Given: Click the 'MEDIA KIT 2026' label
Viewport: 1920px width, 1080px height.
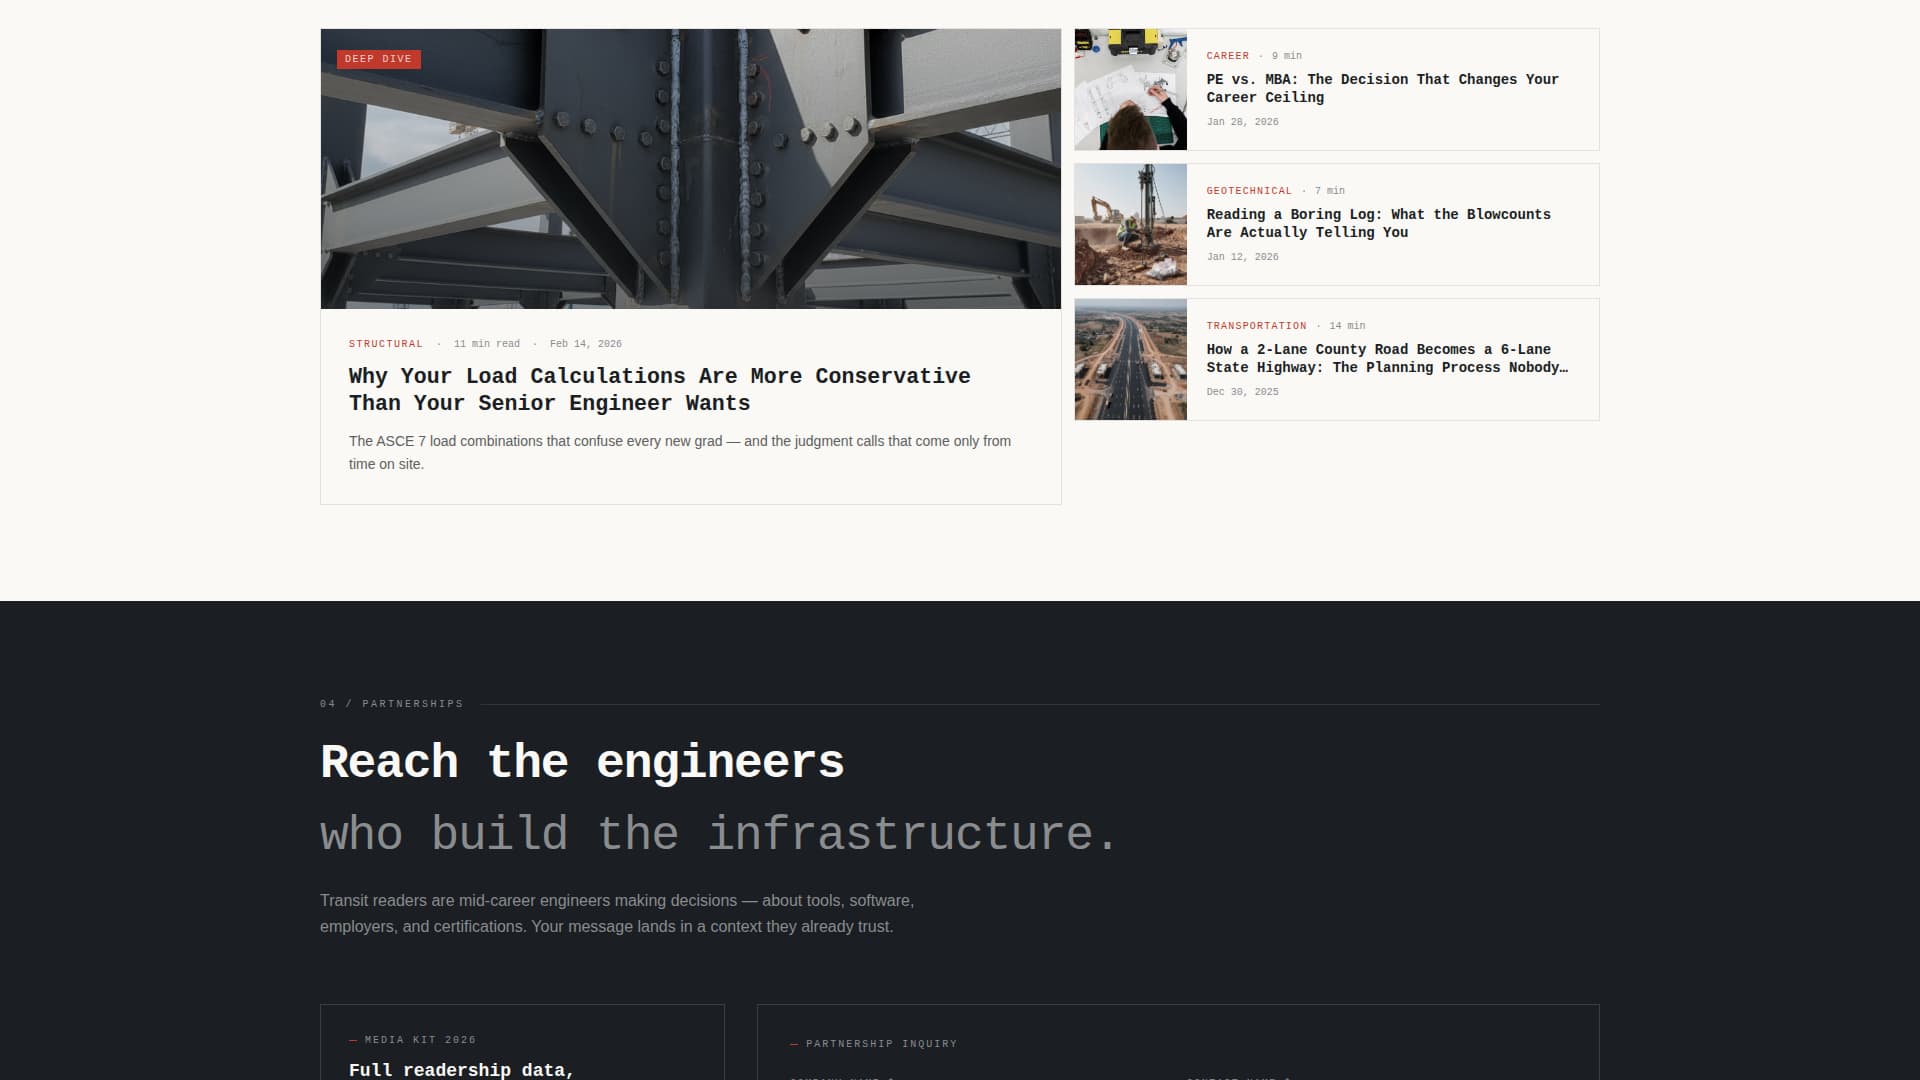Looking at the screenshot, I should (x=420, y=1040).
